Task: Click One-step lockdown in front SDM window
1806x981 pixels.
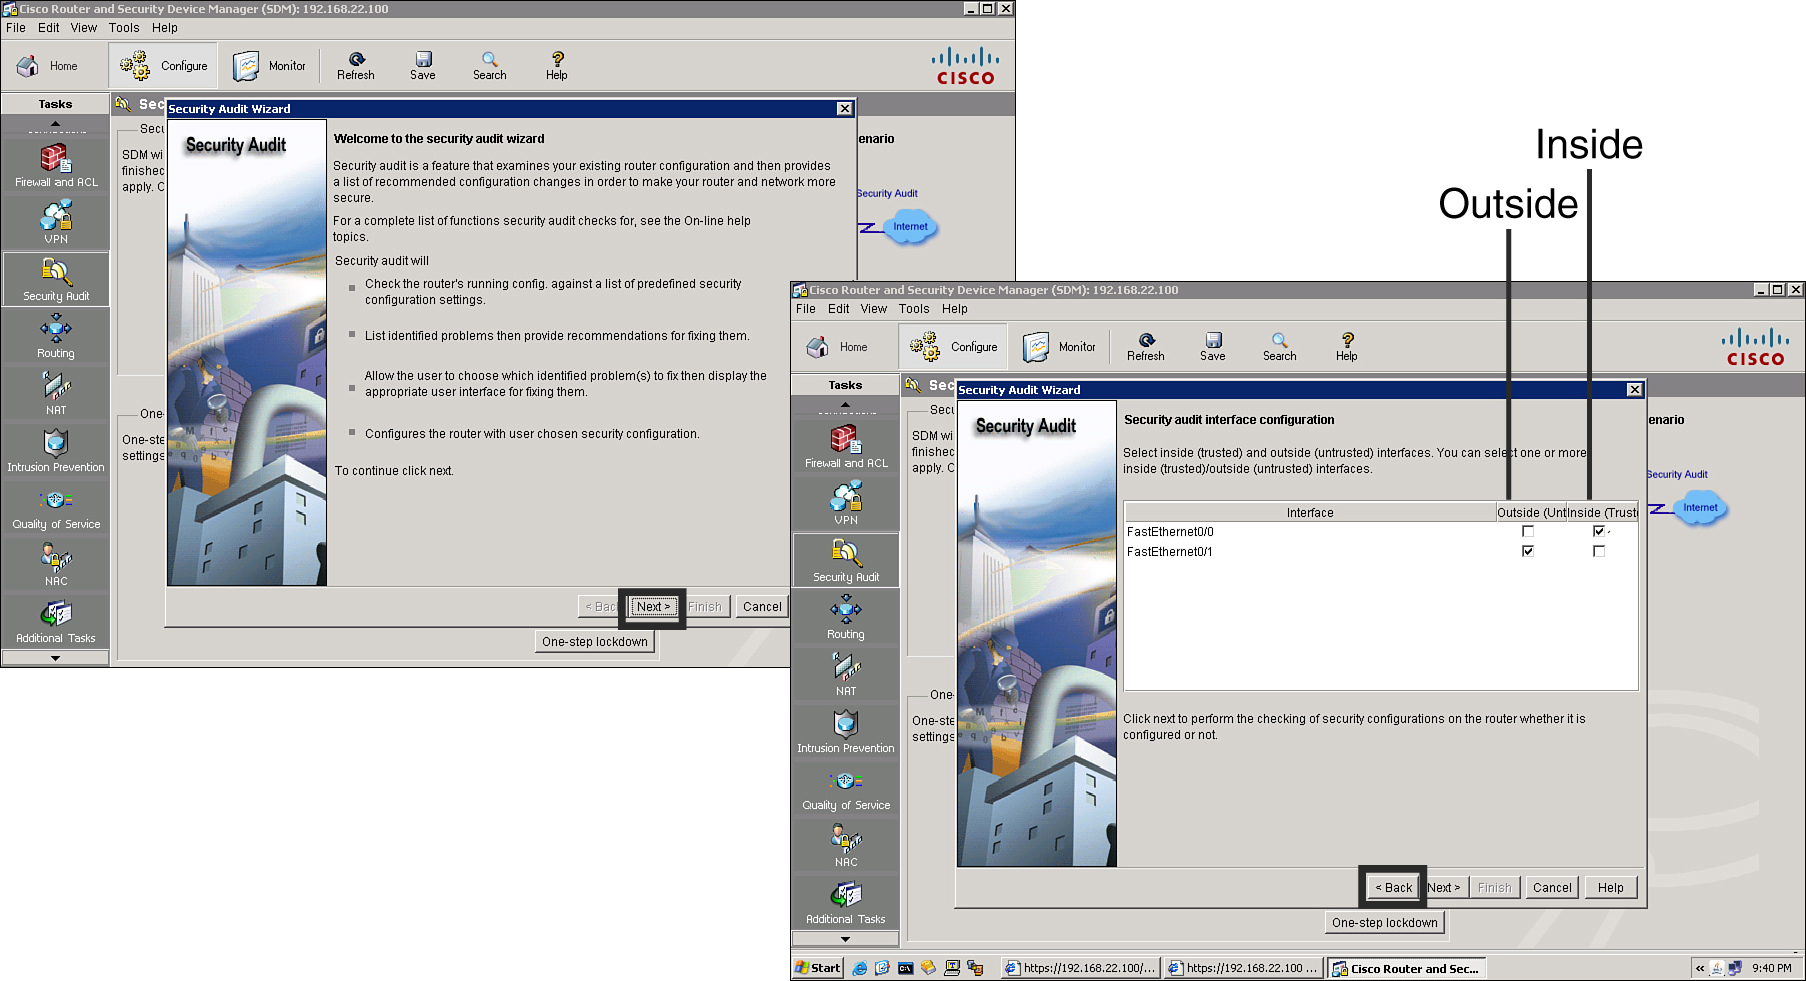Action: [1385, 923]
